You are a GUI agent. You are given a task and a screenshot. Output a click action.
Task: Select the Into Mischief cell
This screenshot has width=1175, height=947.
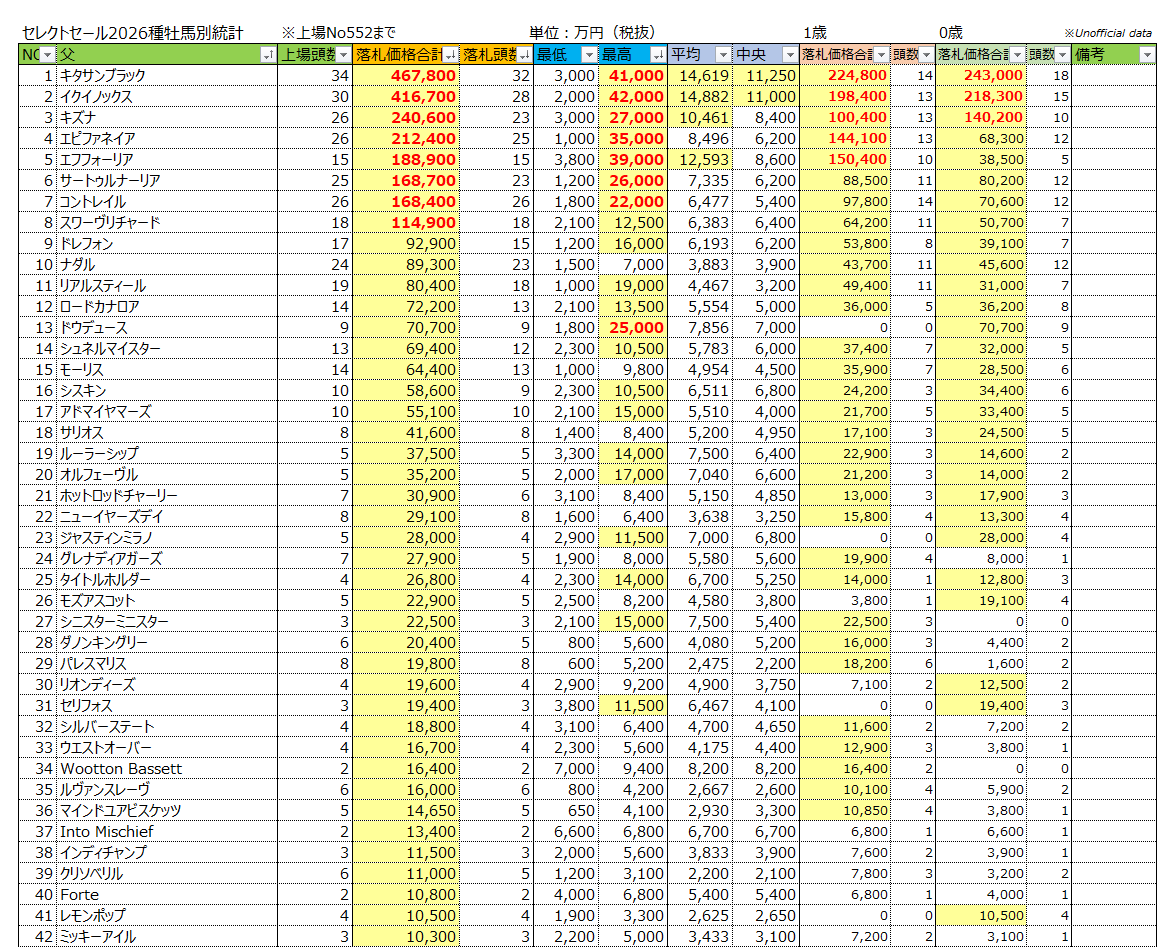(x=167, y=832)
